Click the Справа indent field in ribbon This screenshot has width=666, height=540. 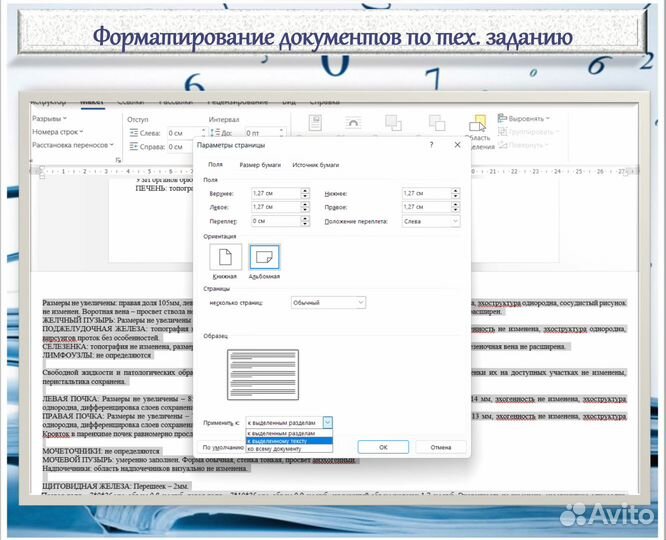tap(180, 147)
